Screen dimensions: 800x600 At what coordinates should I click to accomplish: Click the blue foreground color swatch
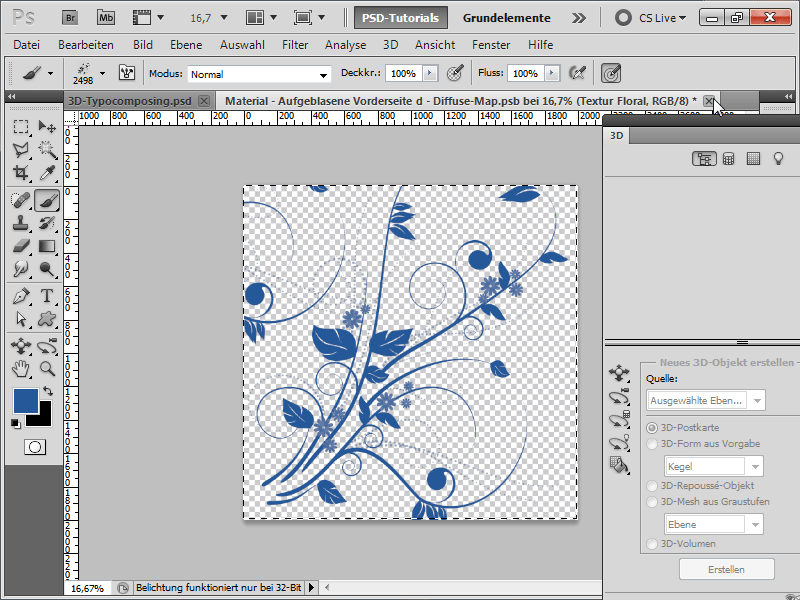click(26, 401)
